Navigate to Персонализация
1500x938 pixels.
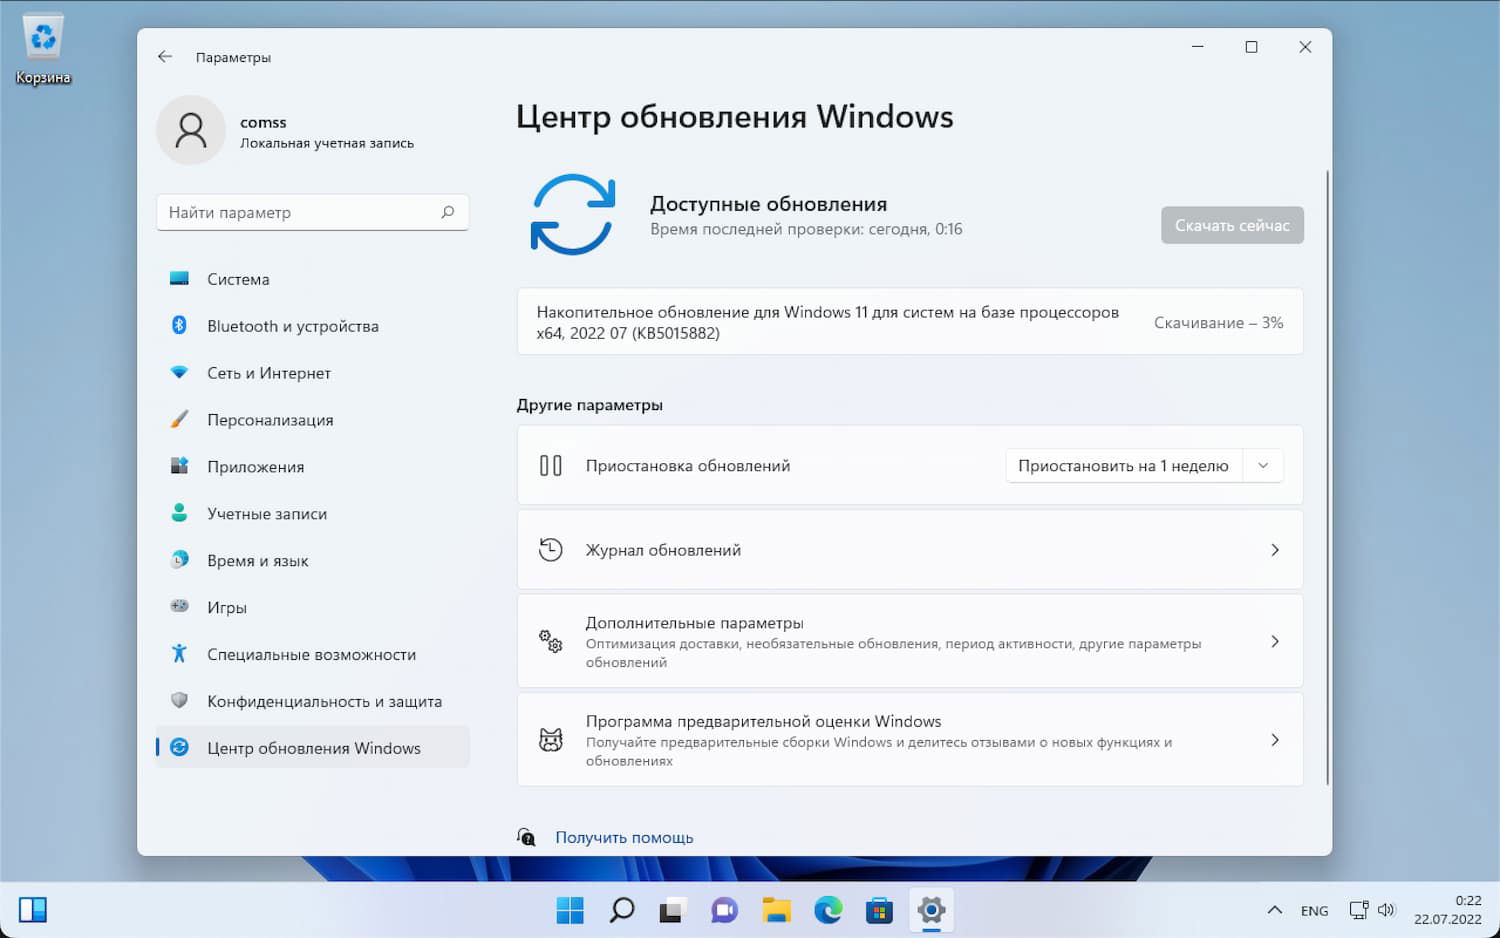coord(312,420)
